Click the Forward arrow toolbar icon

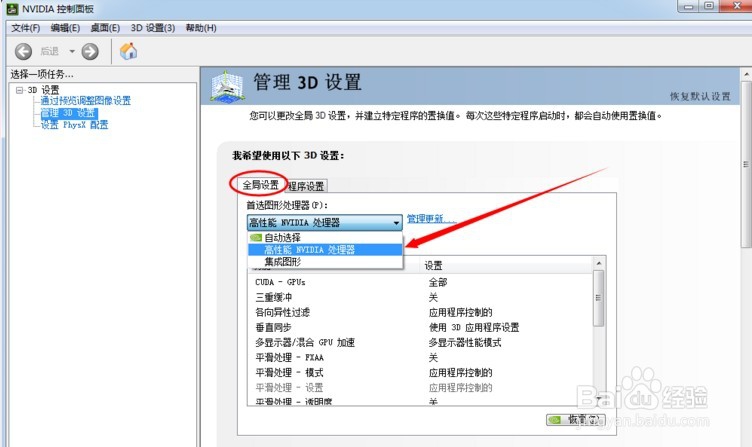click(90, 51)
